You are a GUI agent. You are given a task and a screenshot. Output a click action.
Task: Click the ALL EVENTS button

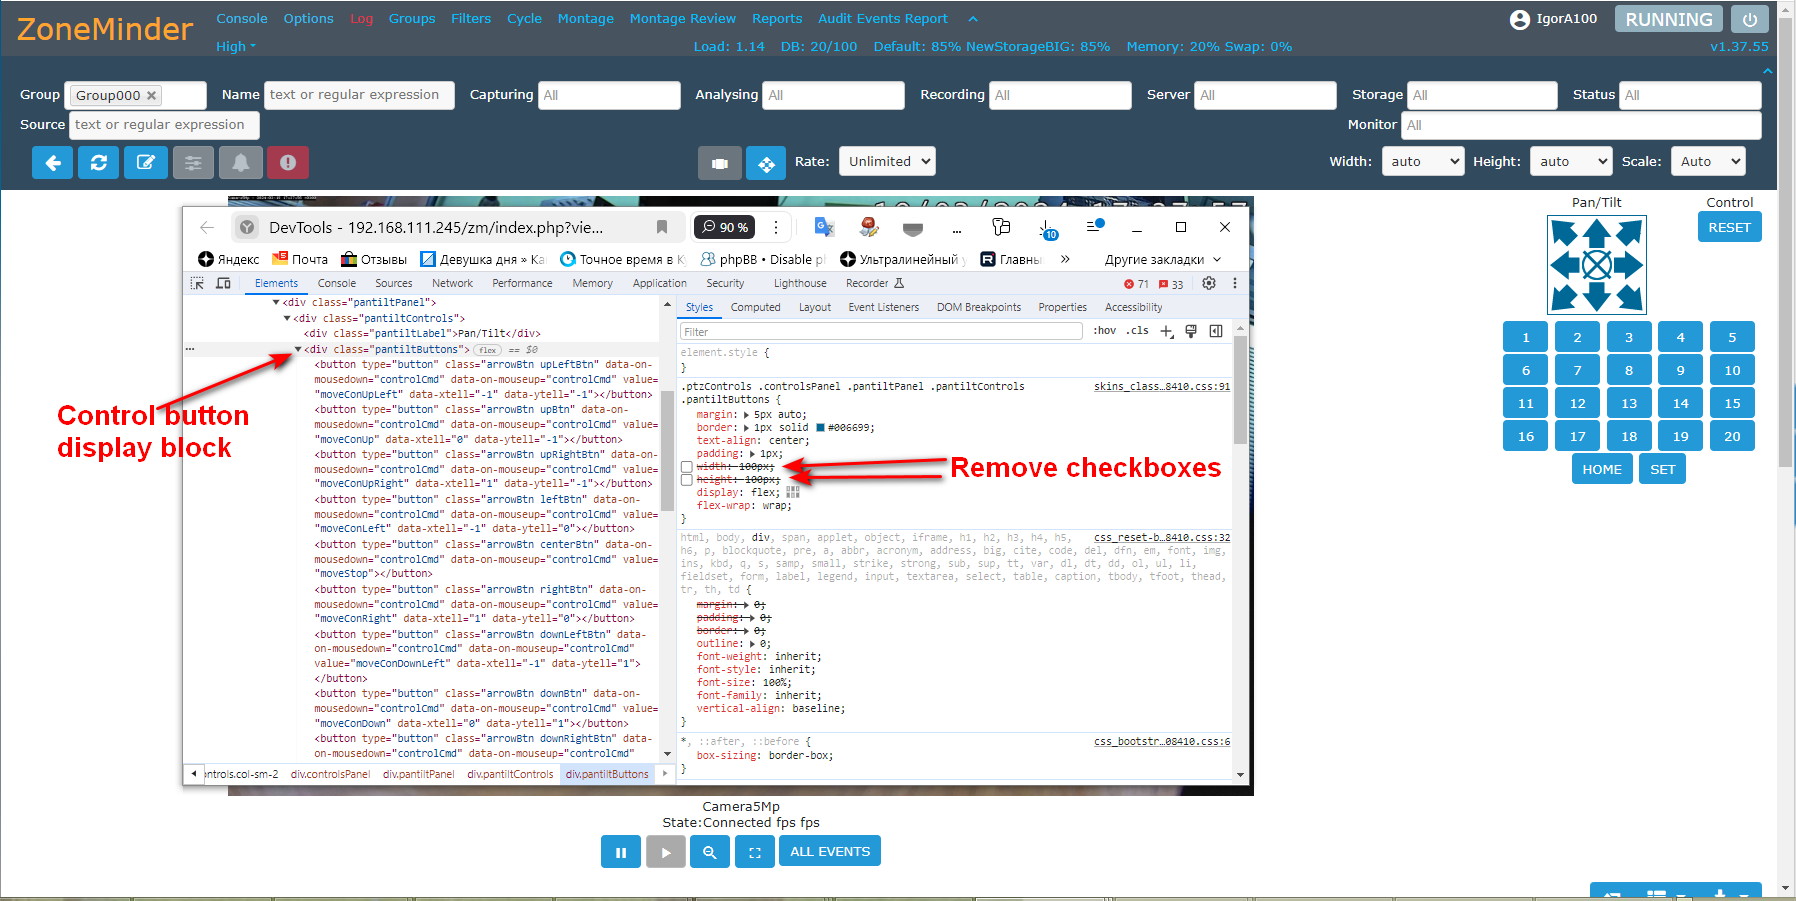point(830,852)
